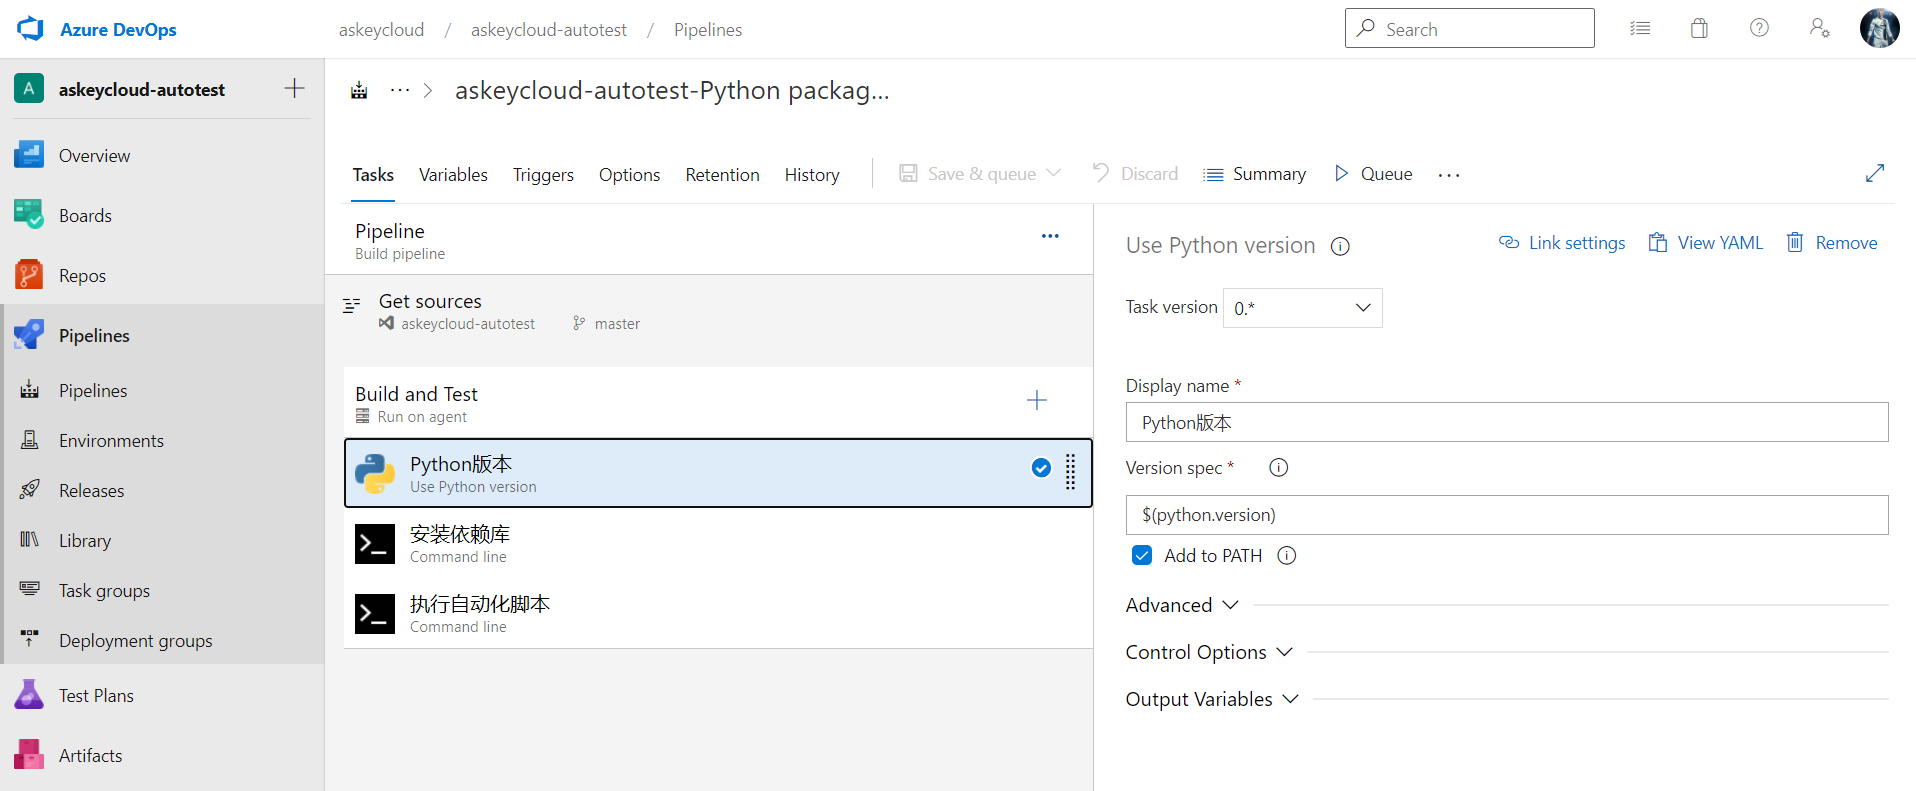Open the Boards icon in sidebar

[29, 215]
